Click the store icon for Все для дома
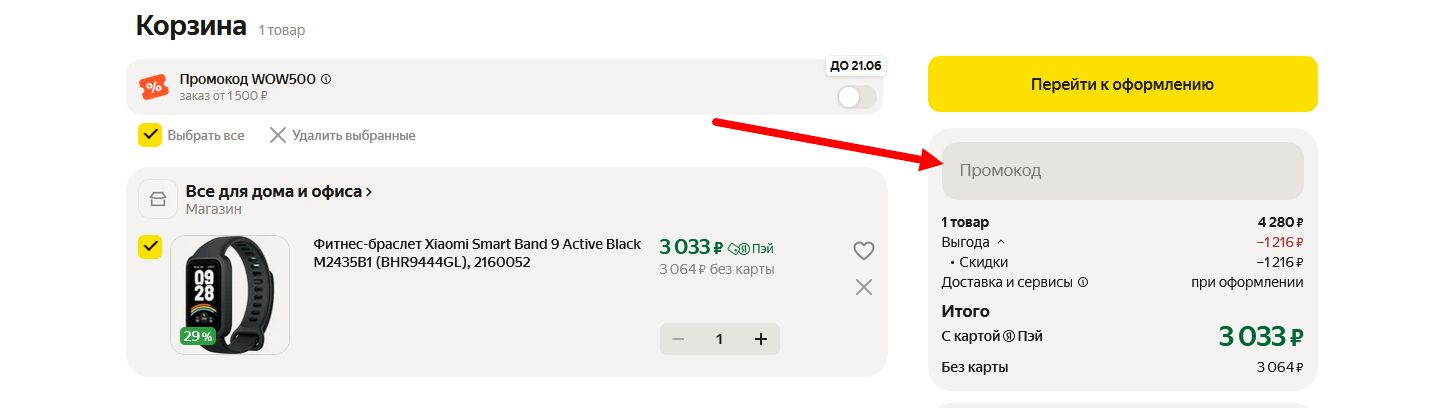The width and height of the screenshot is (1443, 408). point(157,198)
